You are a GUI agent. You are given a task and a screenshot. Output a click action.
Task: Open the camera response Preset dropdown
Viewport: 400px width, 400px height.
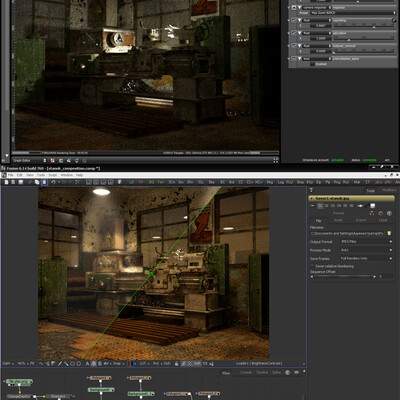(353, 13)
